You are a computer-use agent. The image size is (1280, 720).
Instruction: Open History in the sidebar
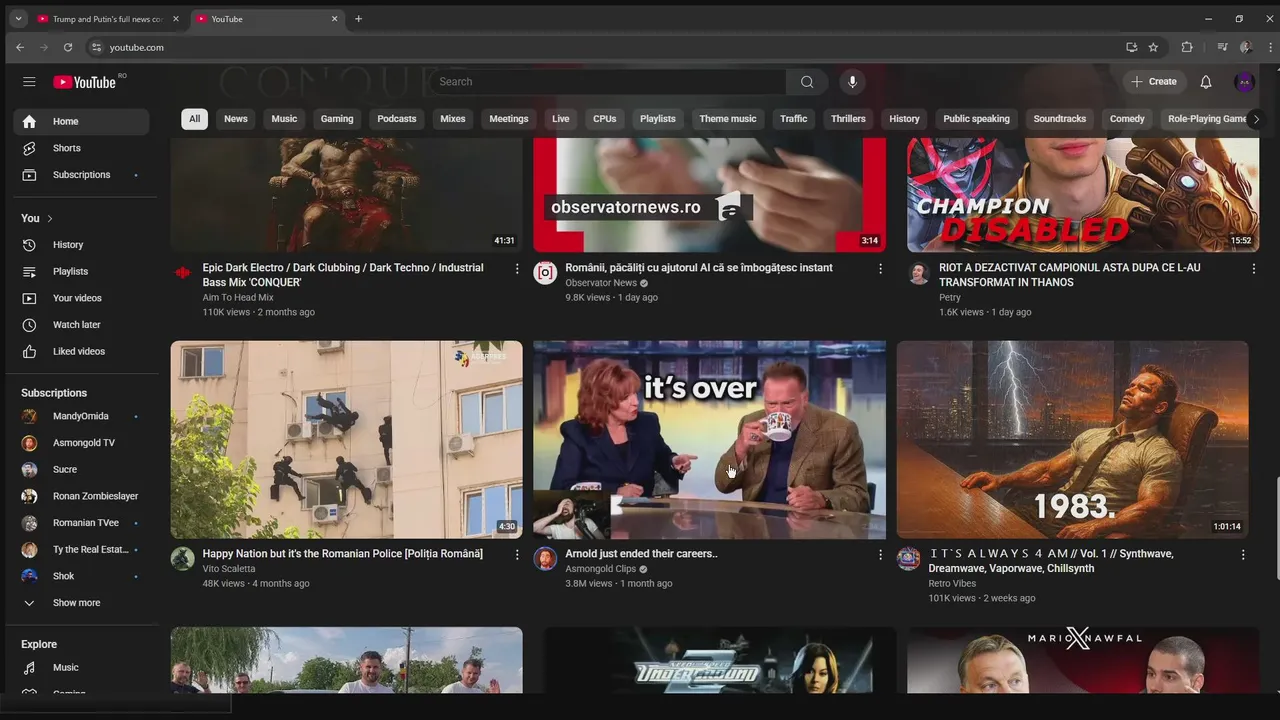[x=80, y=245]
